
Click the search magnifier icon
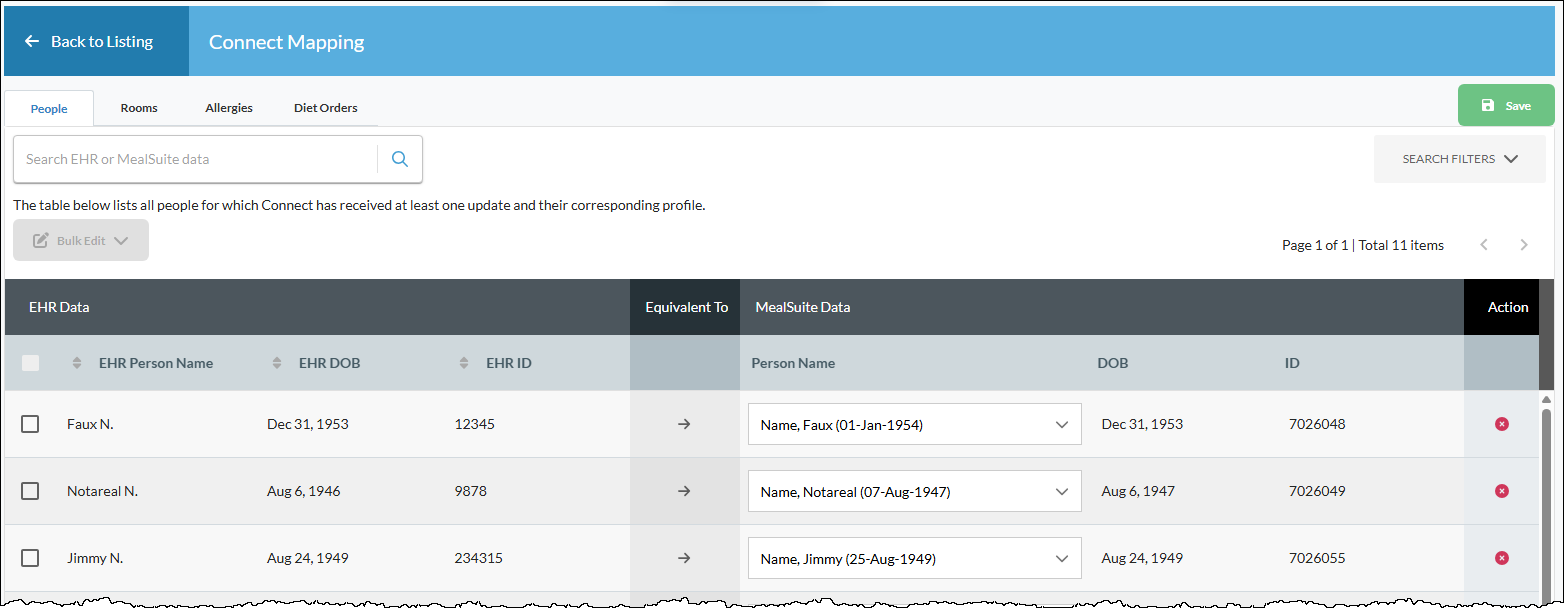point(400,159)
